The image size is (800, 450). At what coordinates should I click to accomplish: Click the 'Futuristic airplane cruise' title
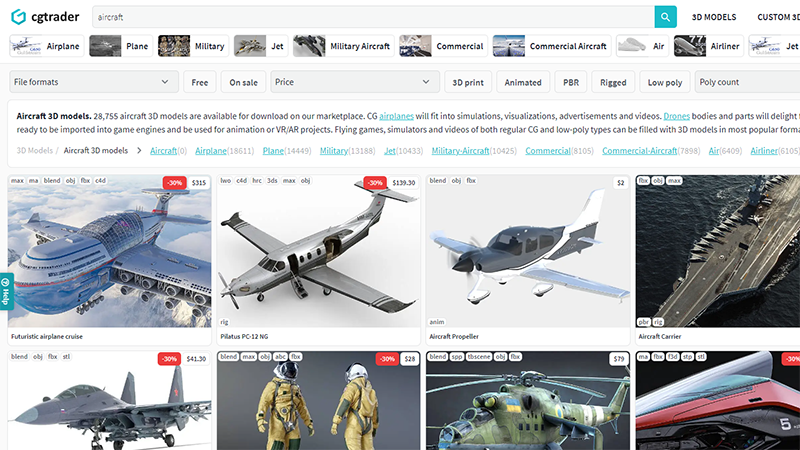click(47, 336)
